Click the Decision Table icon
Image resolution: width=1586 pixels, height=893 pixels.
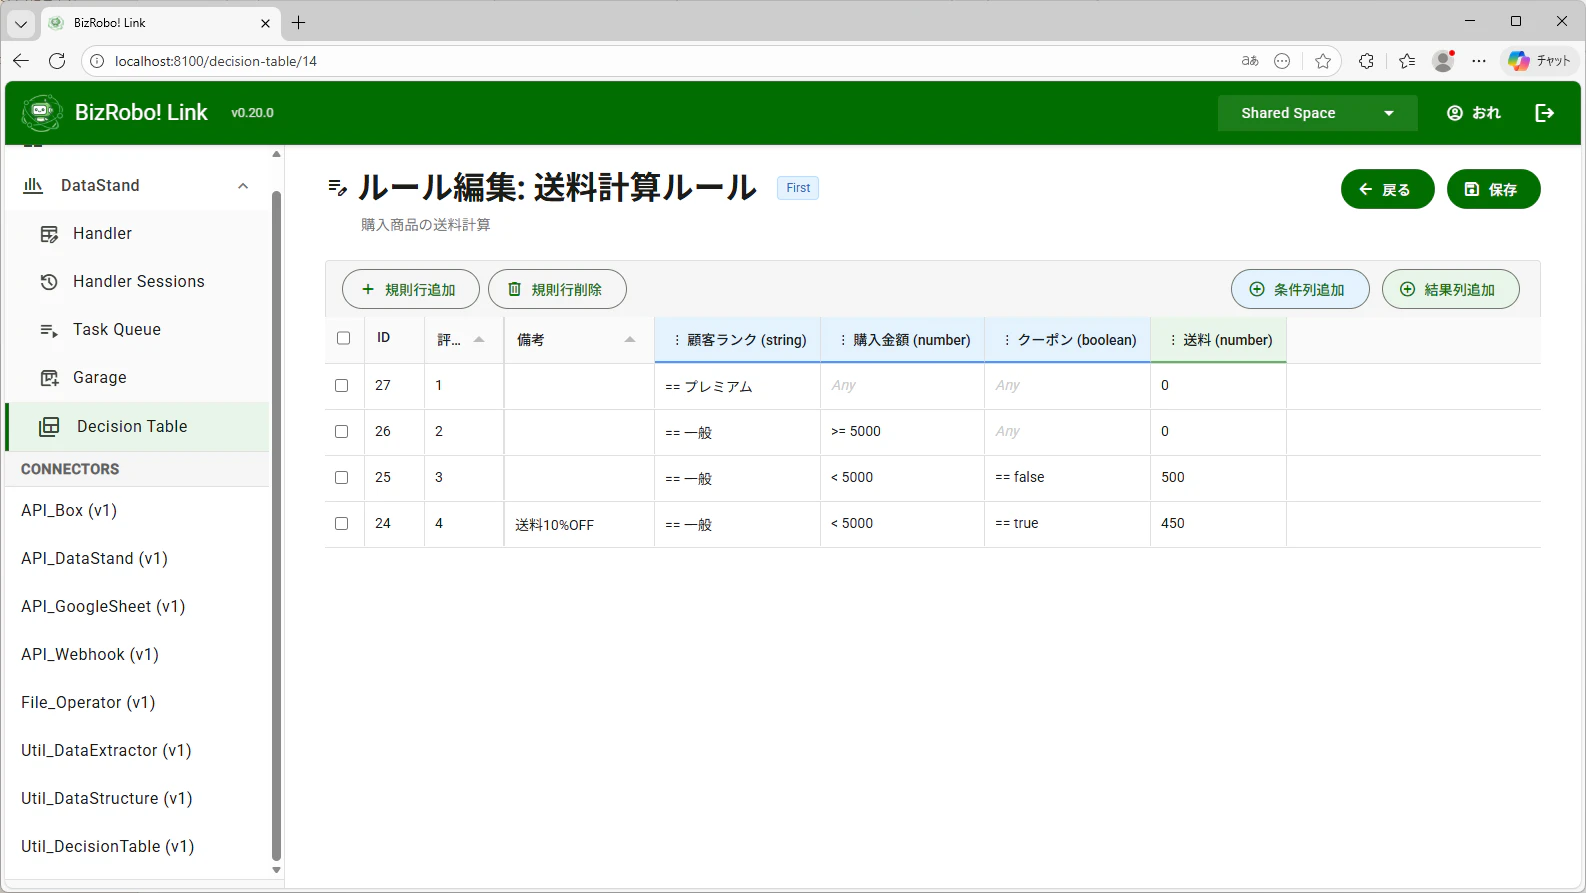point(49,427)
